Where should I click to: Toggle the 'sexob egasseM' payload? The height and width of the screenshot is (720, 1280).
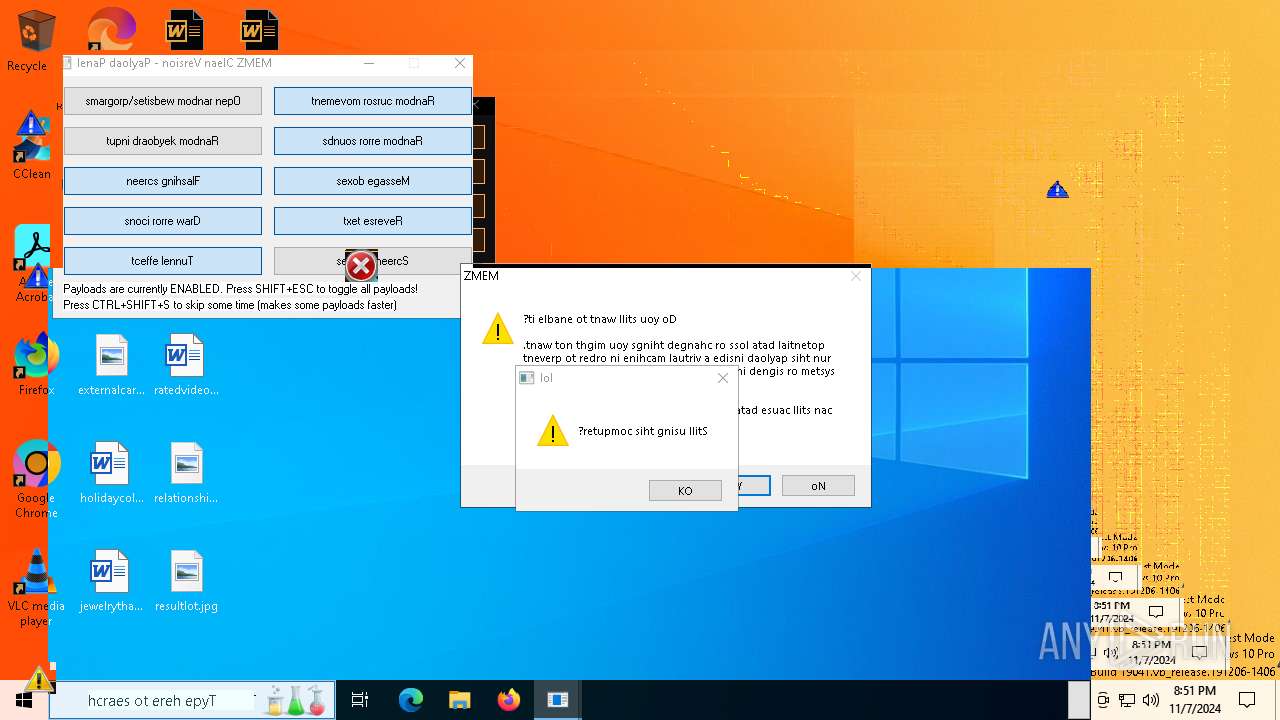pyautogui.click(x=373, y=181)
